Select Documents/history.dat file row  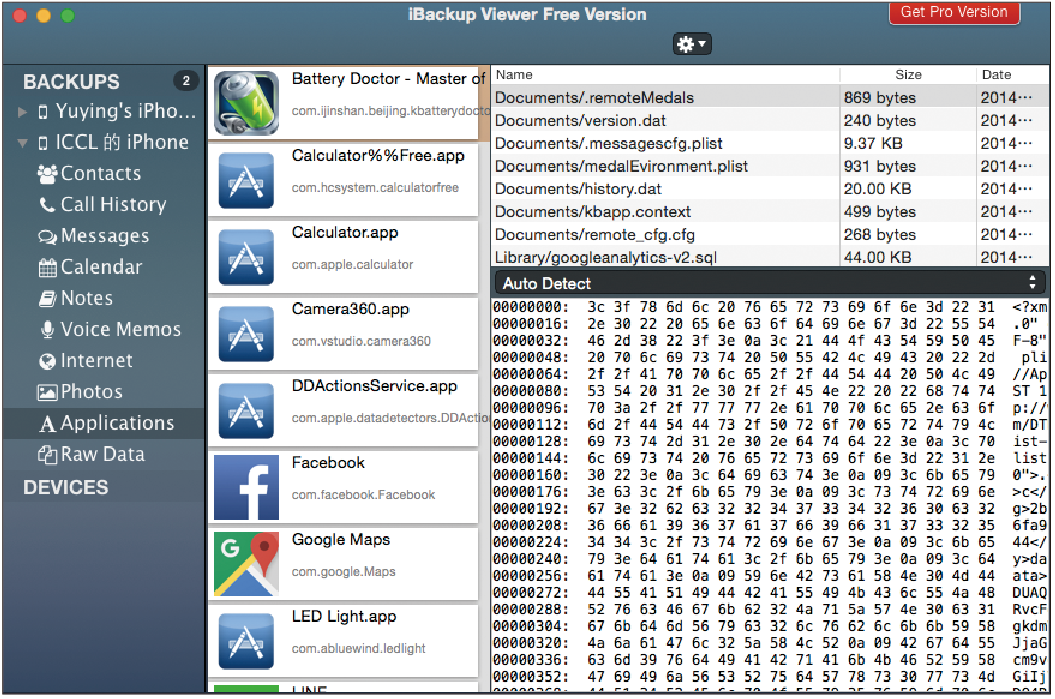click(770, 189)
